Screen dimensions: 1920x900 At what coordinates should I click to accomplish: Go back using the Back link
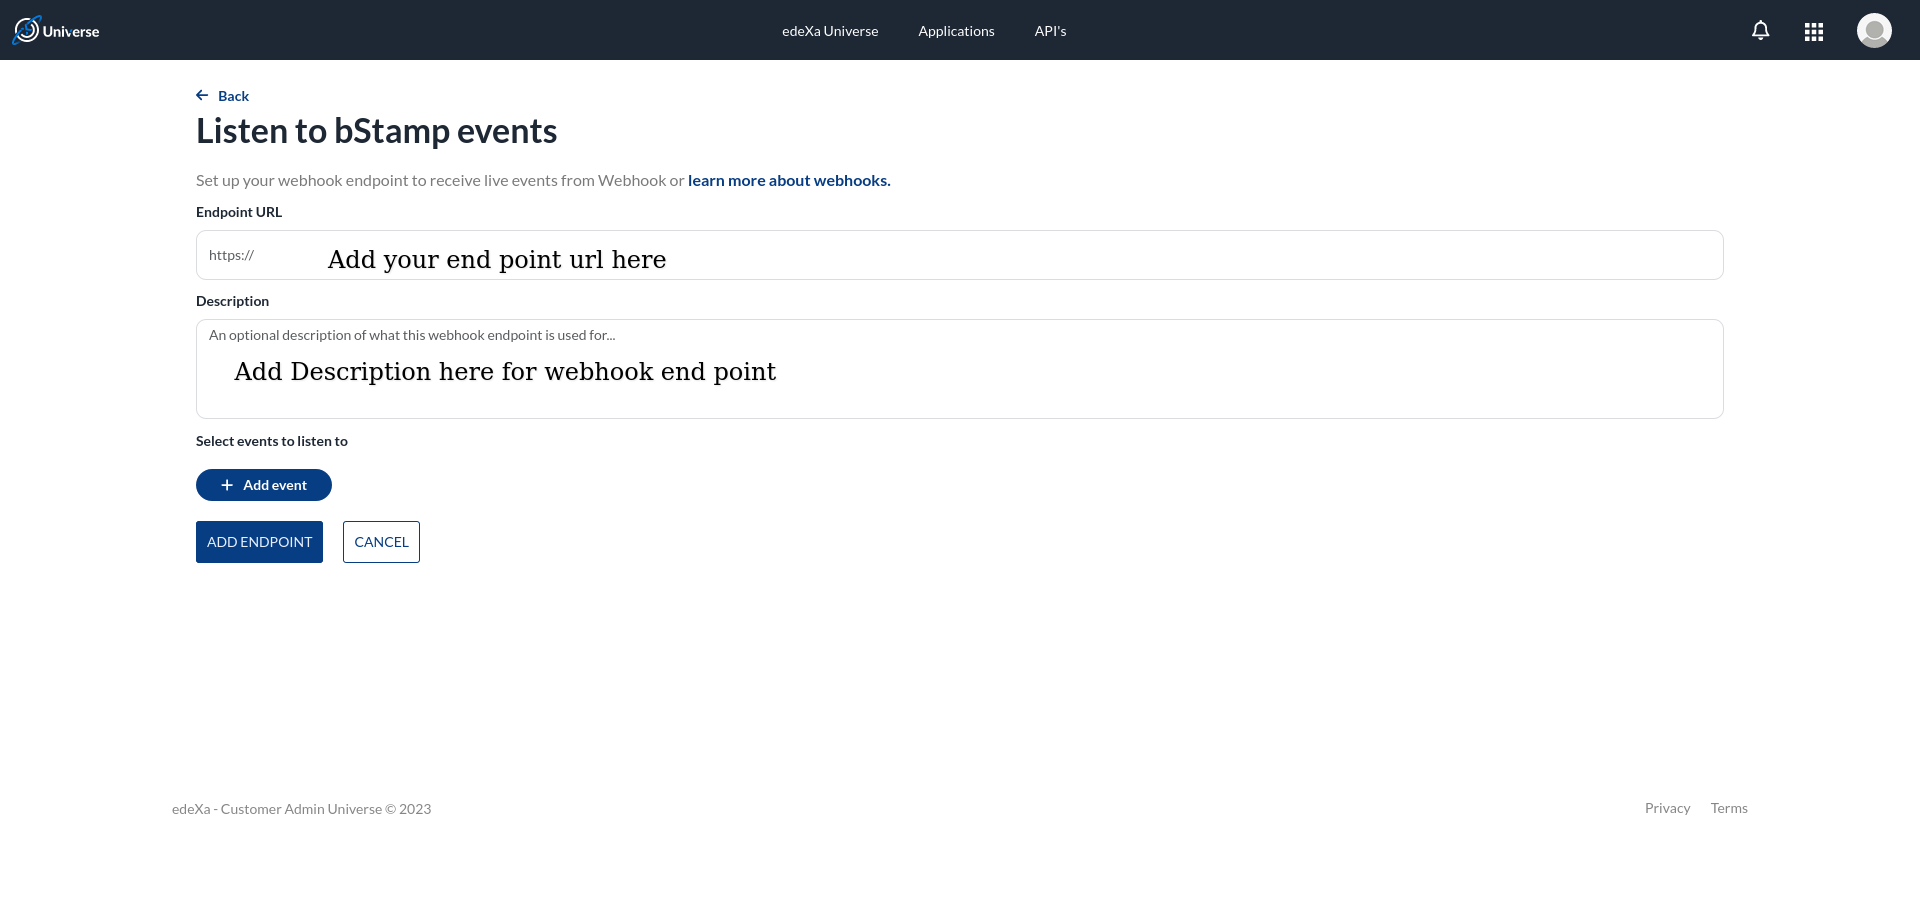click(x=222, y=96)
